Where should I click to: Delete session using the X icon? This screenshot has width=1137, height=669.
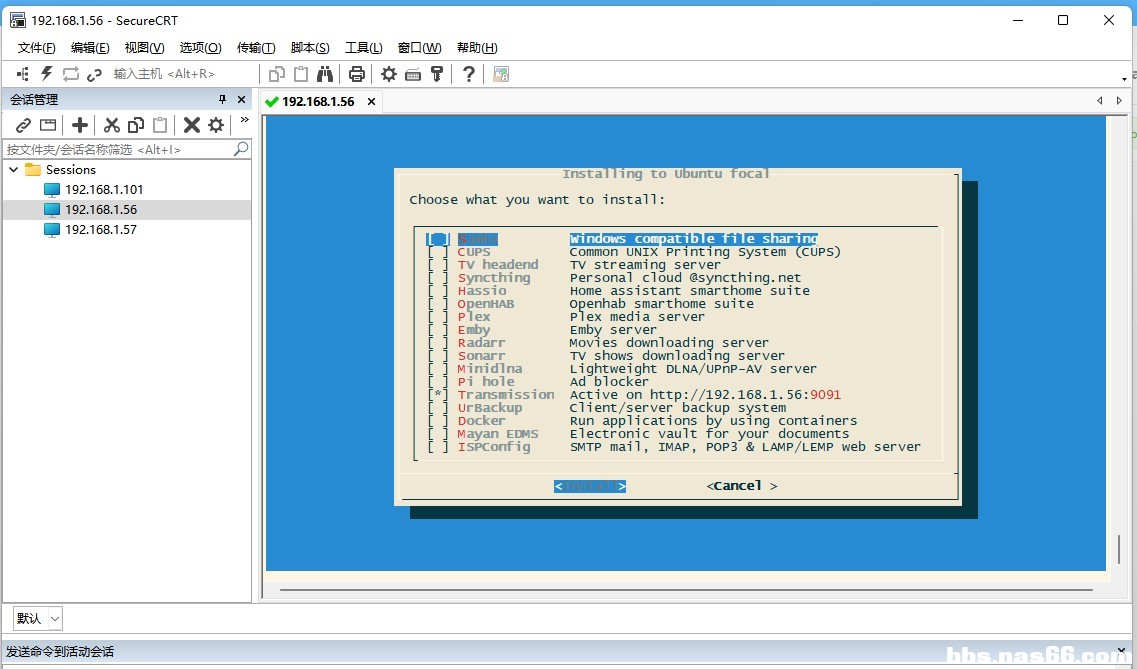pyautogui.click(x=191, y=125)
